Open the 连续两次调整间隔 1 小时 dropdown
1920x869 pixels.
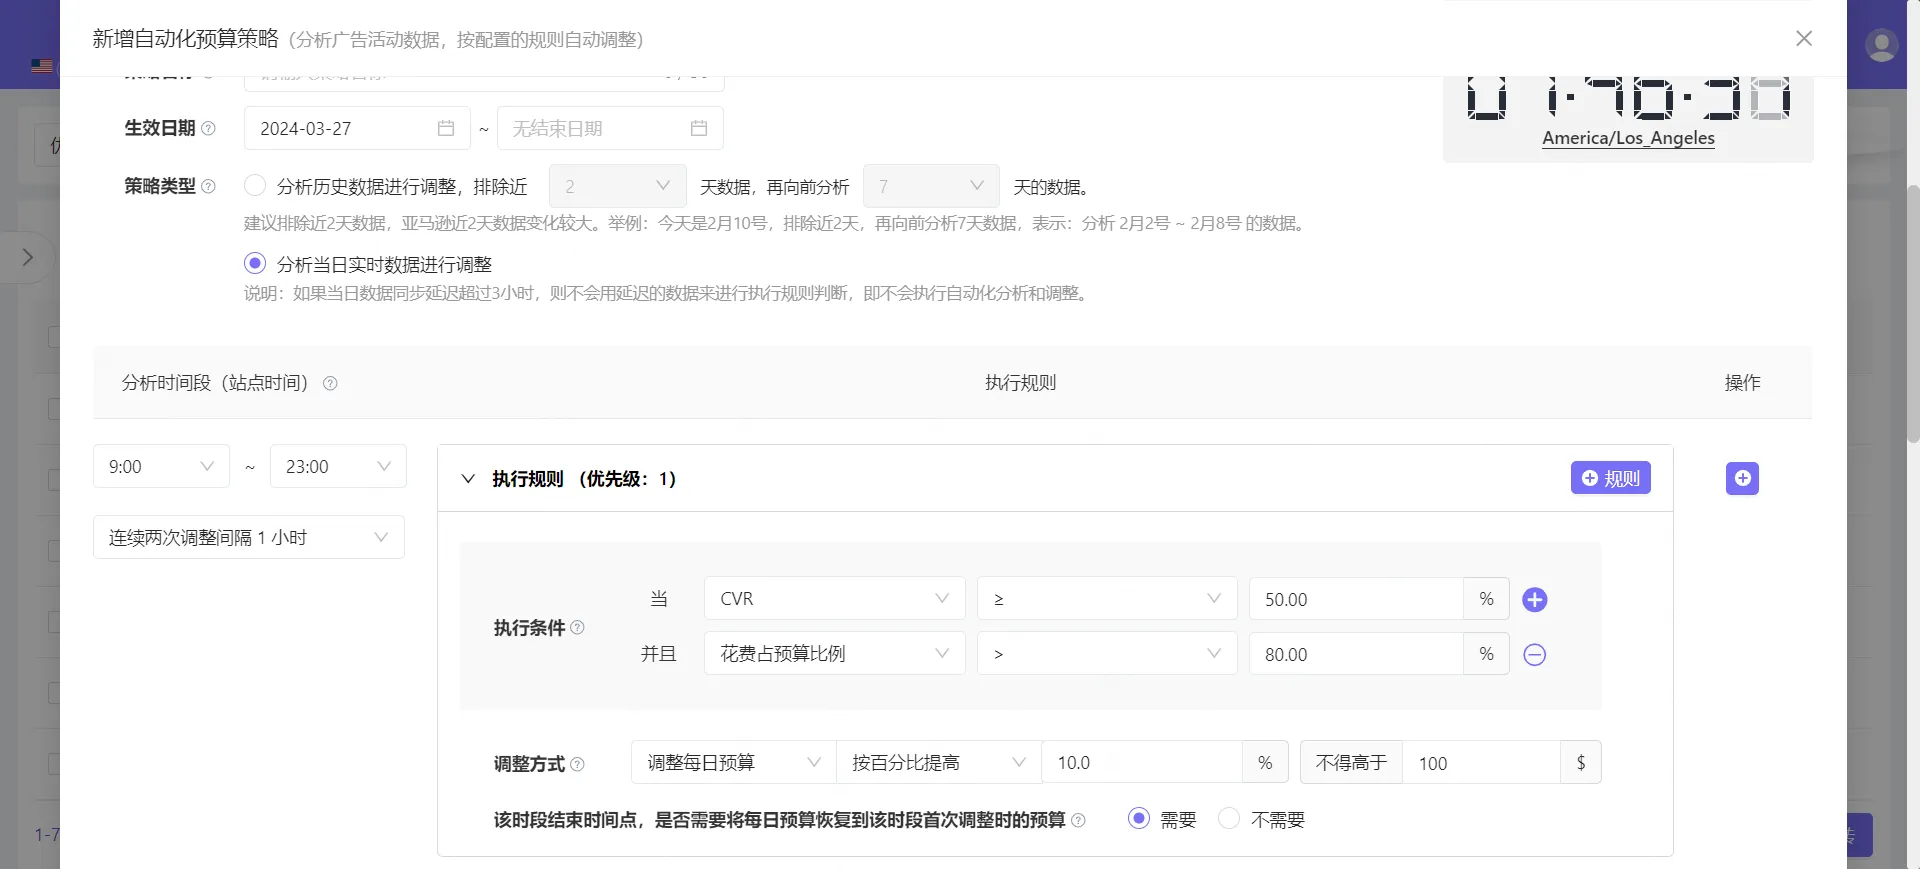(x=249, y=537)
